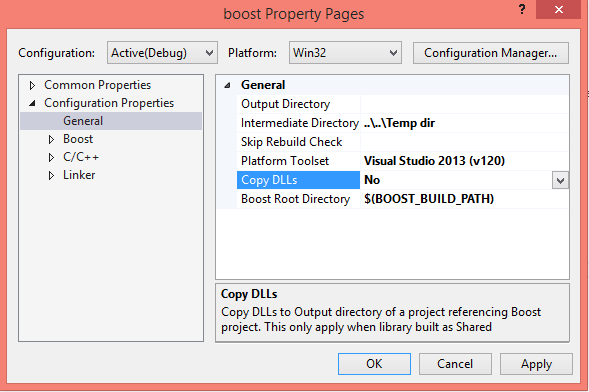Click the Output Directory value field
Viewport: 589px width, 392px height.
(465, 104)
